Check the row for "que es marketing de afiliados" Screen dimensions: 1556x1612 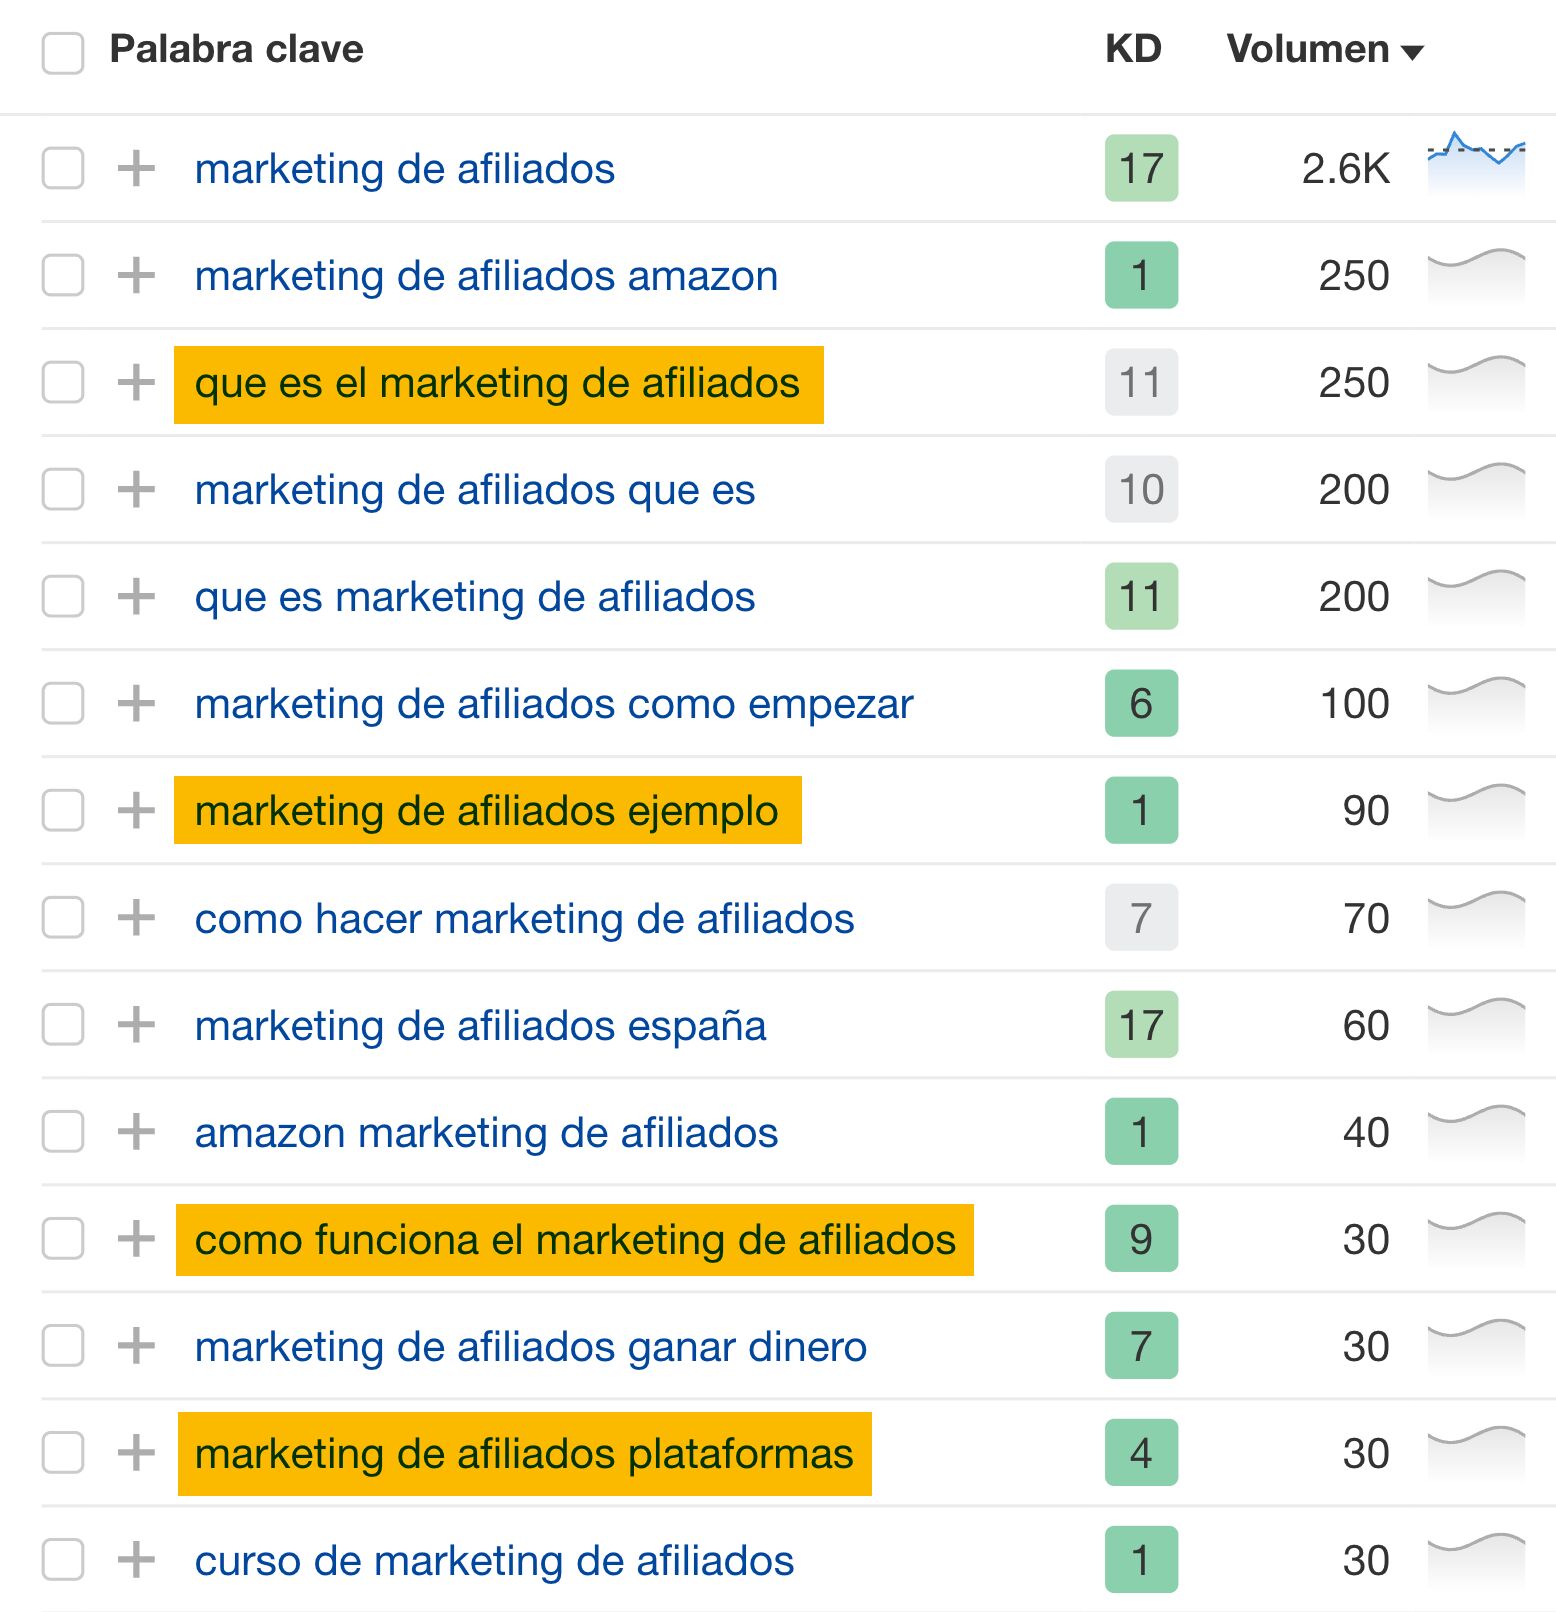62,597
